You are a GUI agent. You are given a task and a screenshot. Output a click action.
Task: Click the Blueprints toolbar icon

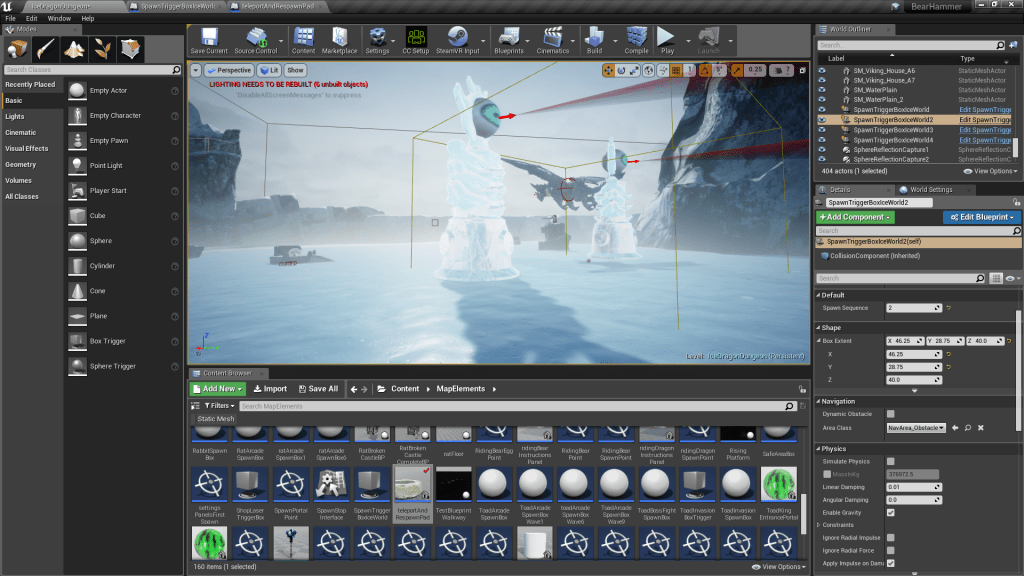coord(509,38)
